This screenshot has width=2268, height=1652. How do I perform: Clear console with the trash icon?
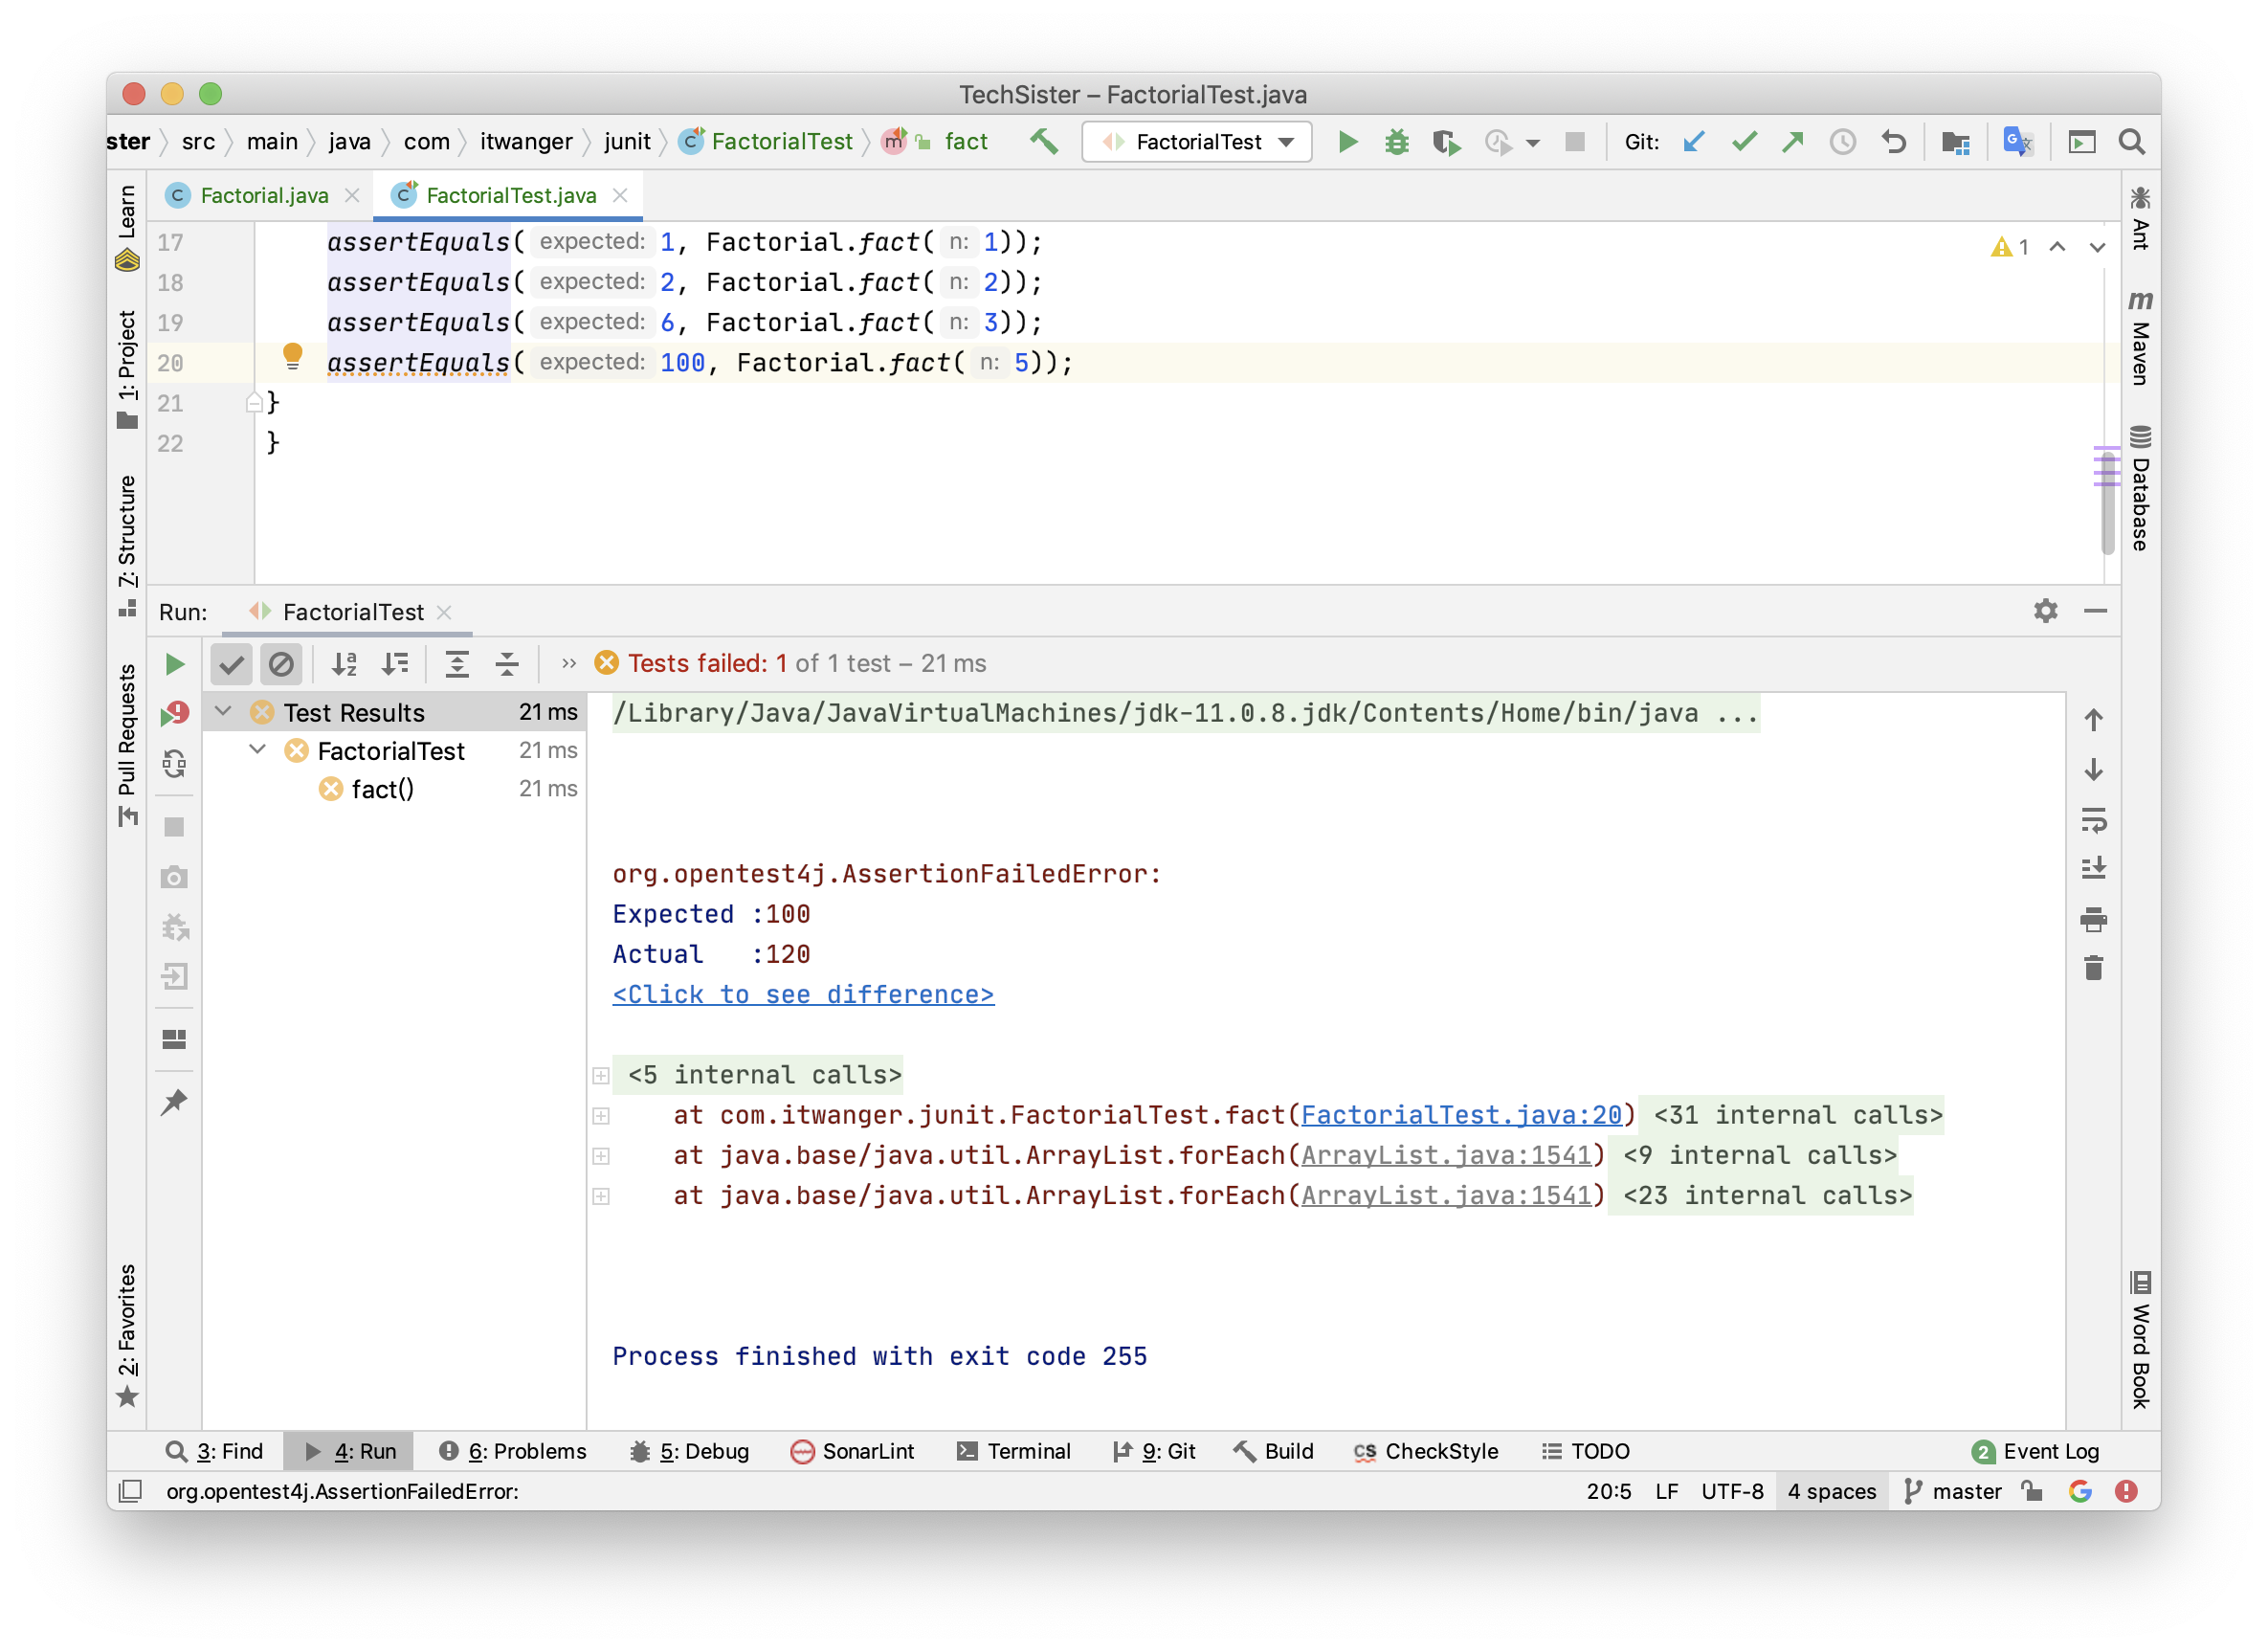click(x=2093, y=968)
